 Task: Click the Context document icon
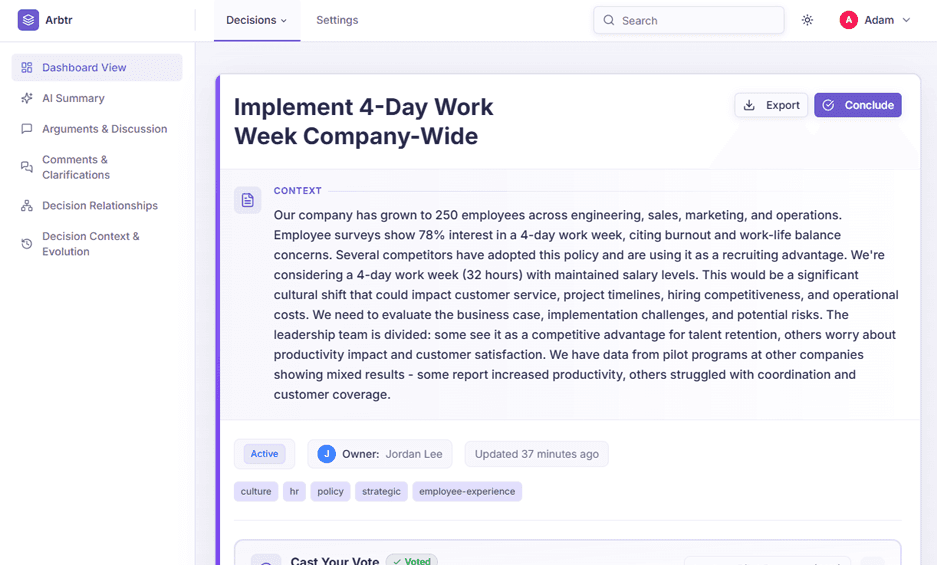coord(247,200)
